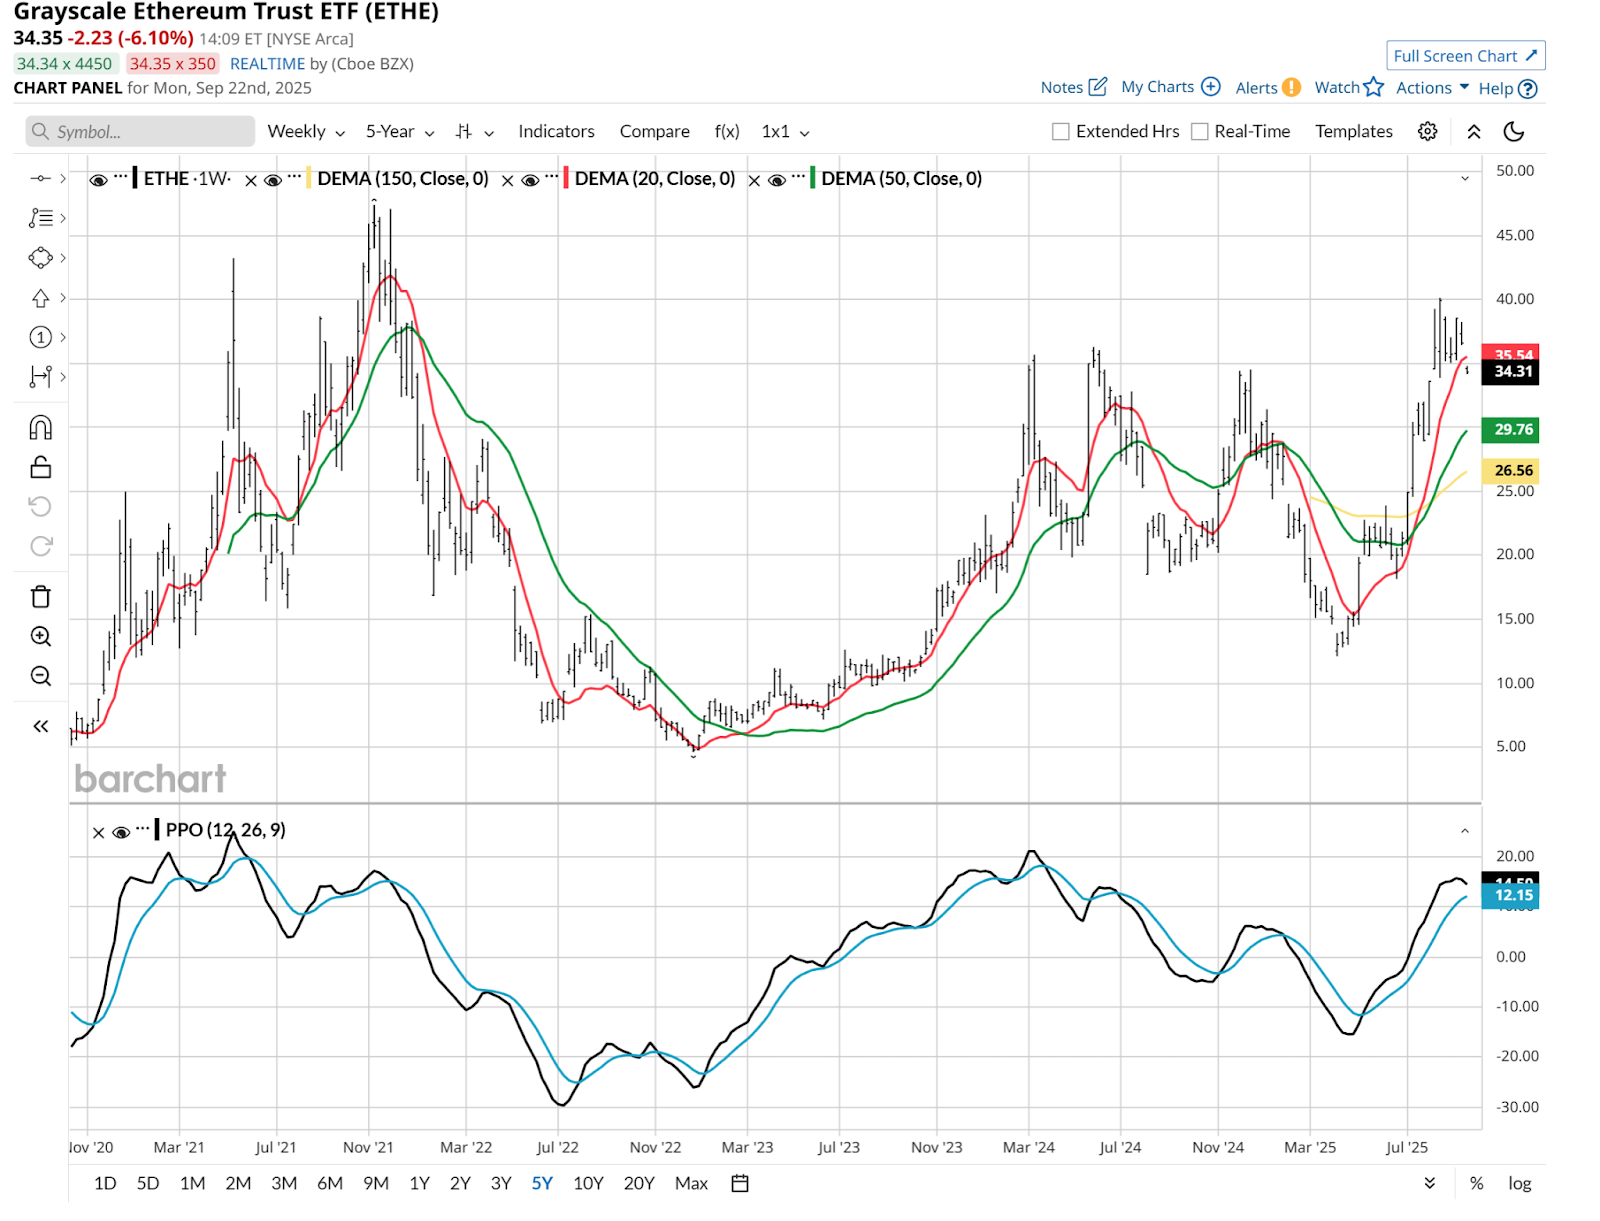This screenshot has width=1600, height=1221.
Task: Open Notes for this symbol
Action: coord(1074,87)
